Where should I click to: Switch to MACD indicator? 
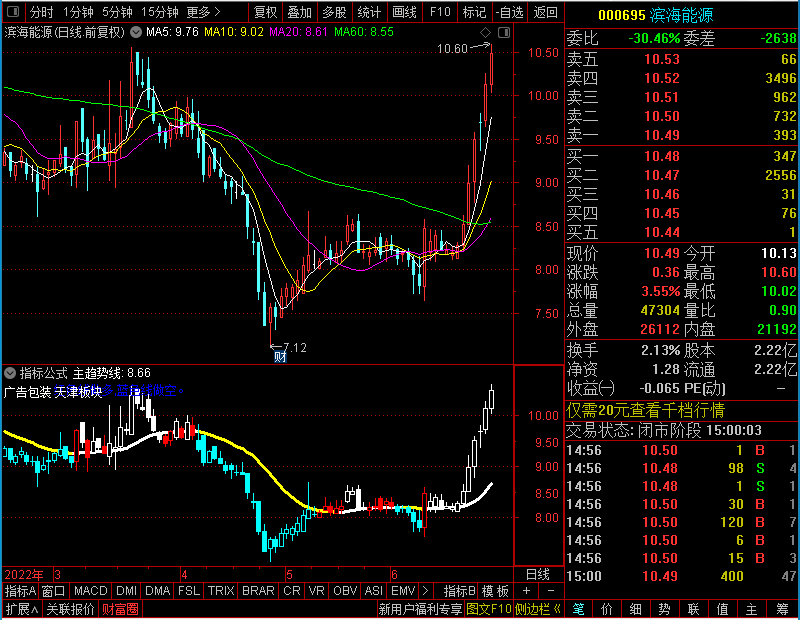pos(90,591)
